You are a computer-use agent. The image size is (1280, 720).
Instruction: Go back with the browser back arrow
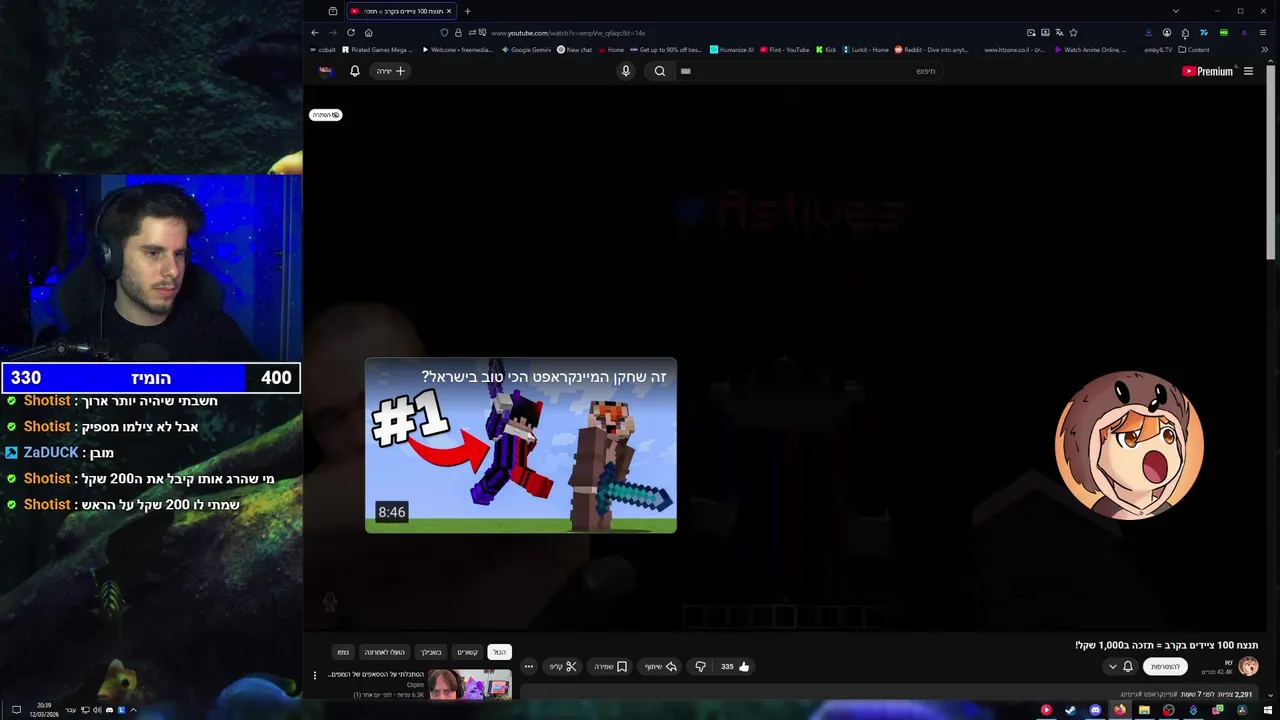(x=315, y=32)
